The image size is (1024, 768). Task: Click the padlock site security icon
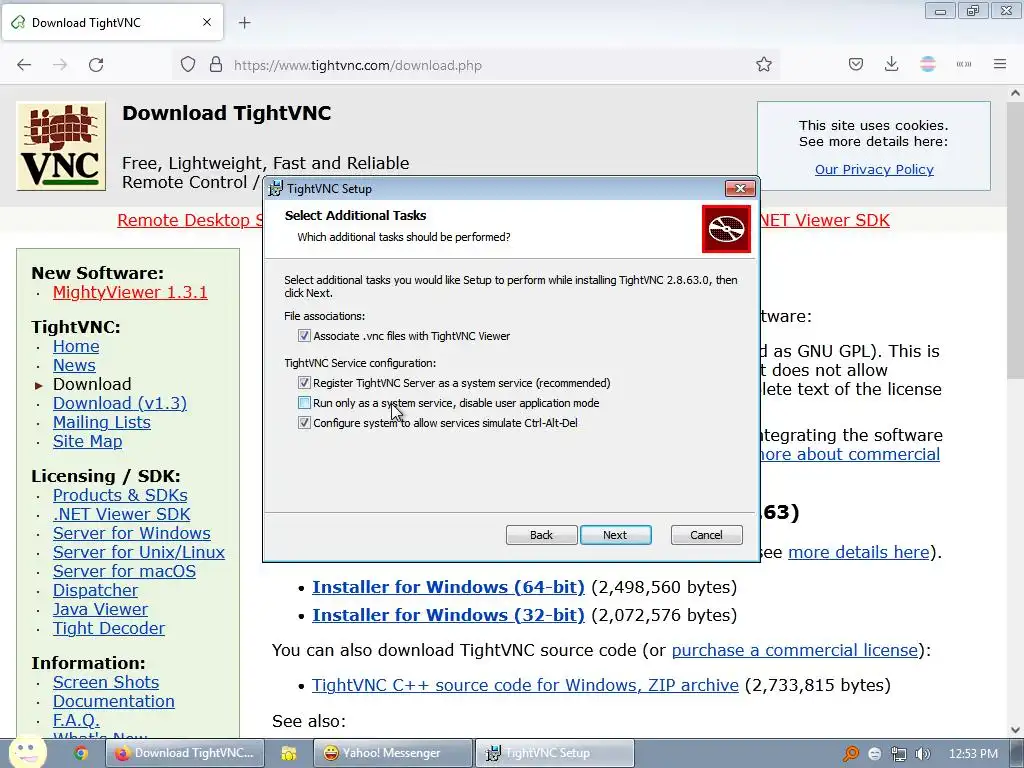tap(216, 65)
